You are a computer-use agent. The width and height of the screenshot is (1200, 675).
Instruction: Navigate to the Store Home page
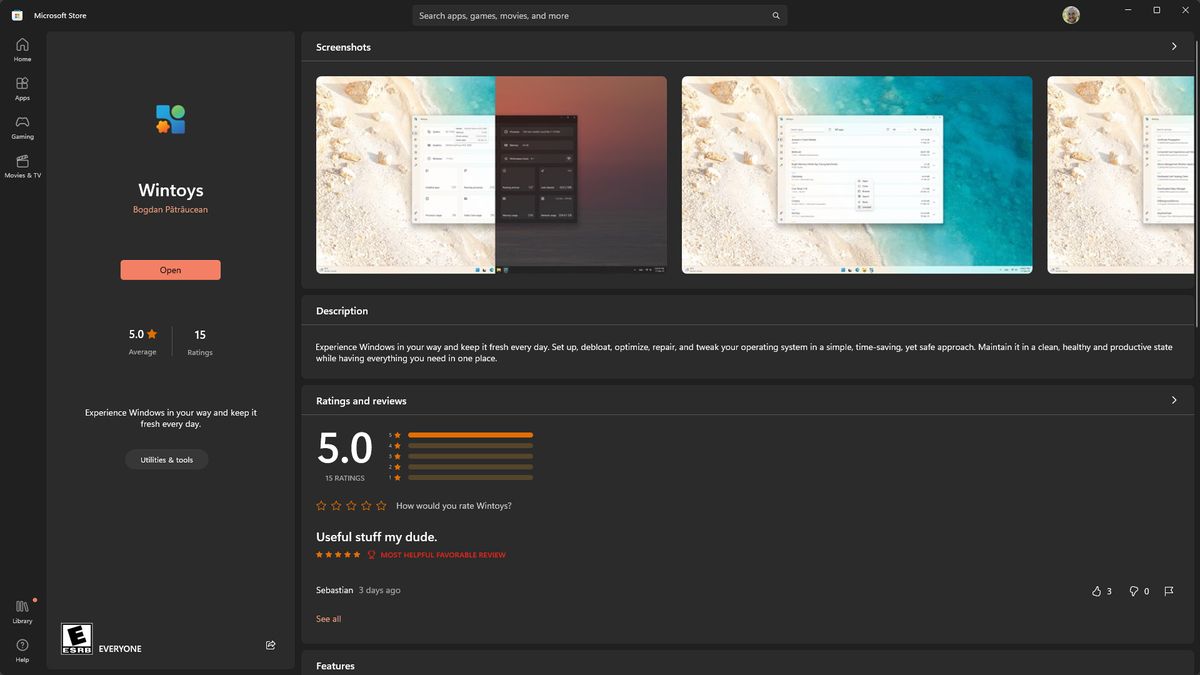21,48
